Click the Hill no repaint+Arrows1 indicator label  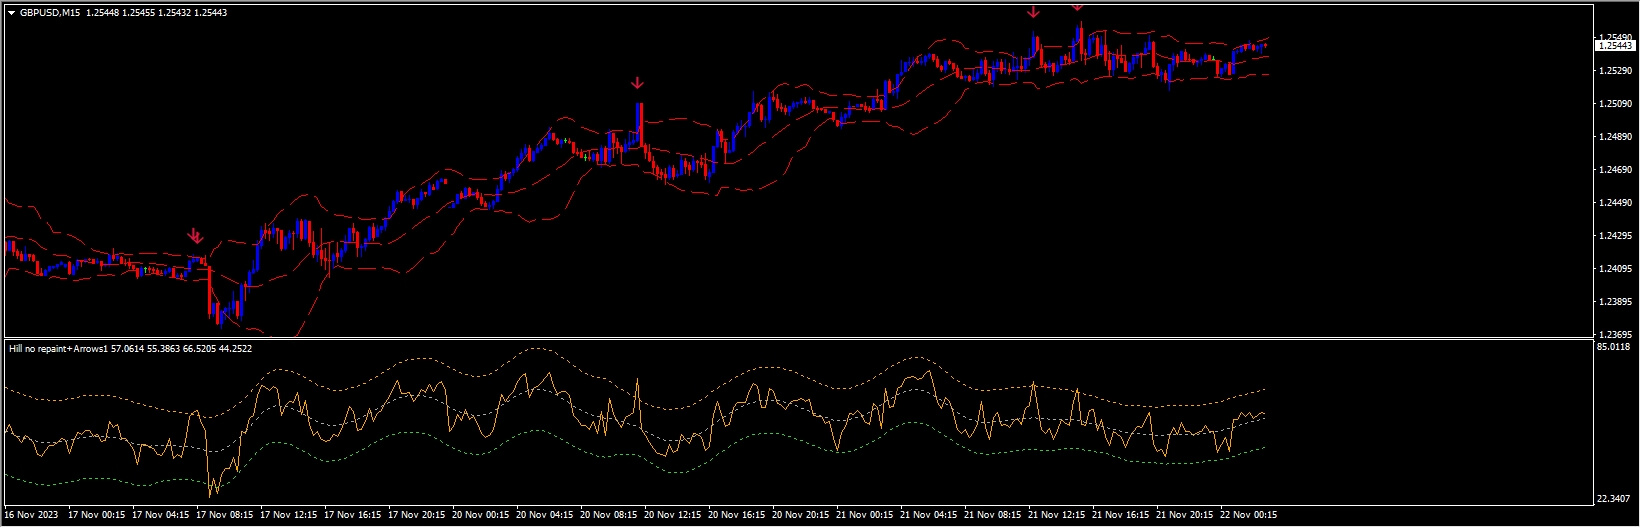coord(58,349)
